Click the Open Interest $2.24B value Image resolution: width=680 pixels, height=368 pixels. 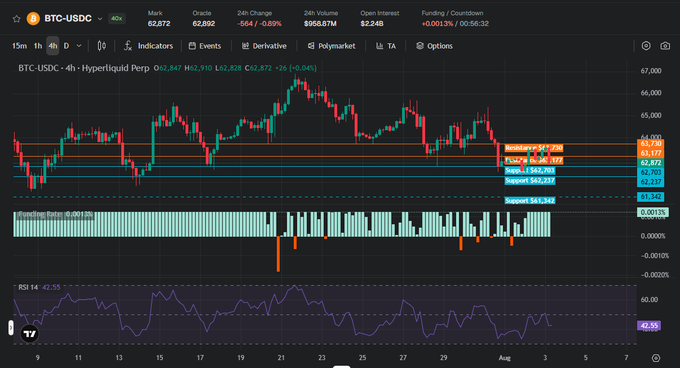(372, 23)
